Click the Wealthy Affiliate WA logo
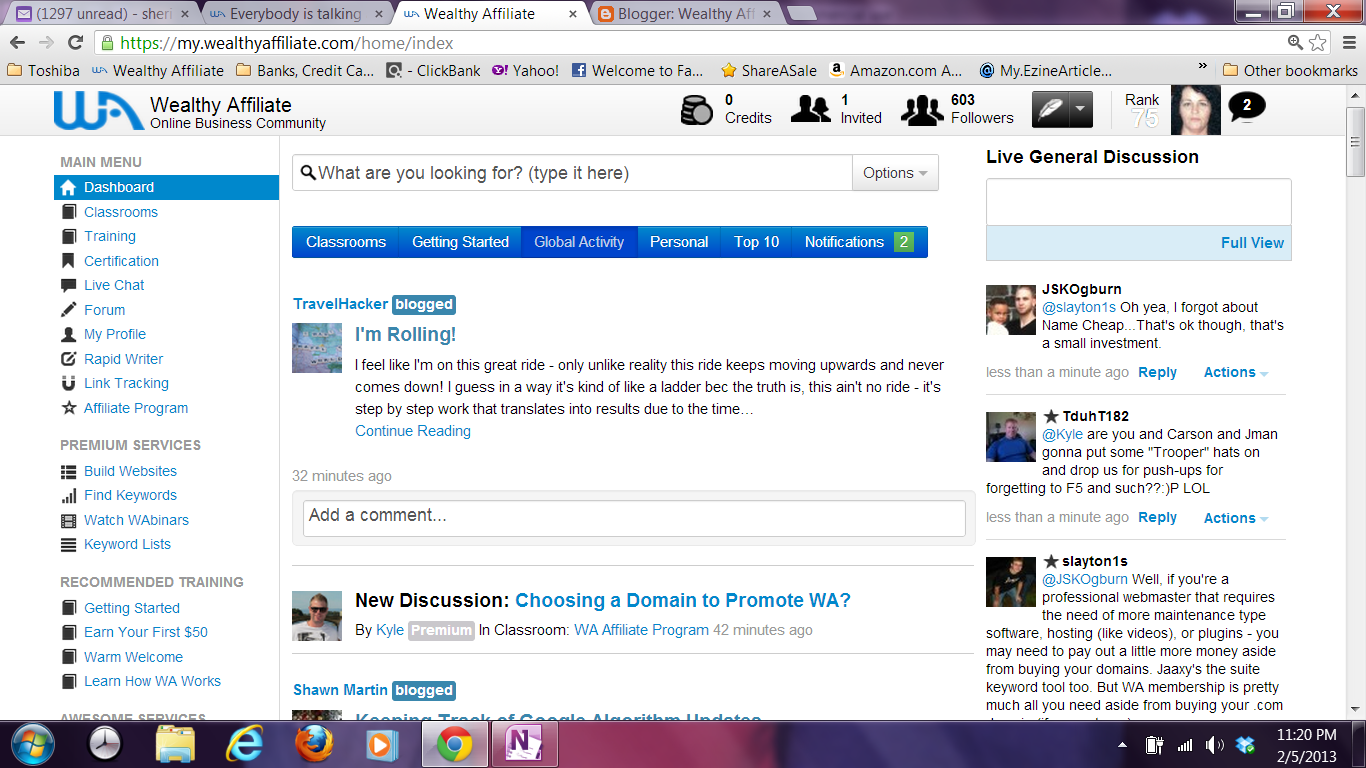 (x=98, y=111)
